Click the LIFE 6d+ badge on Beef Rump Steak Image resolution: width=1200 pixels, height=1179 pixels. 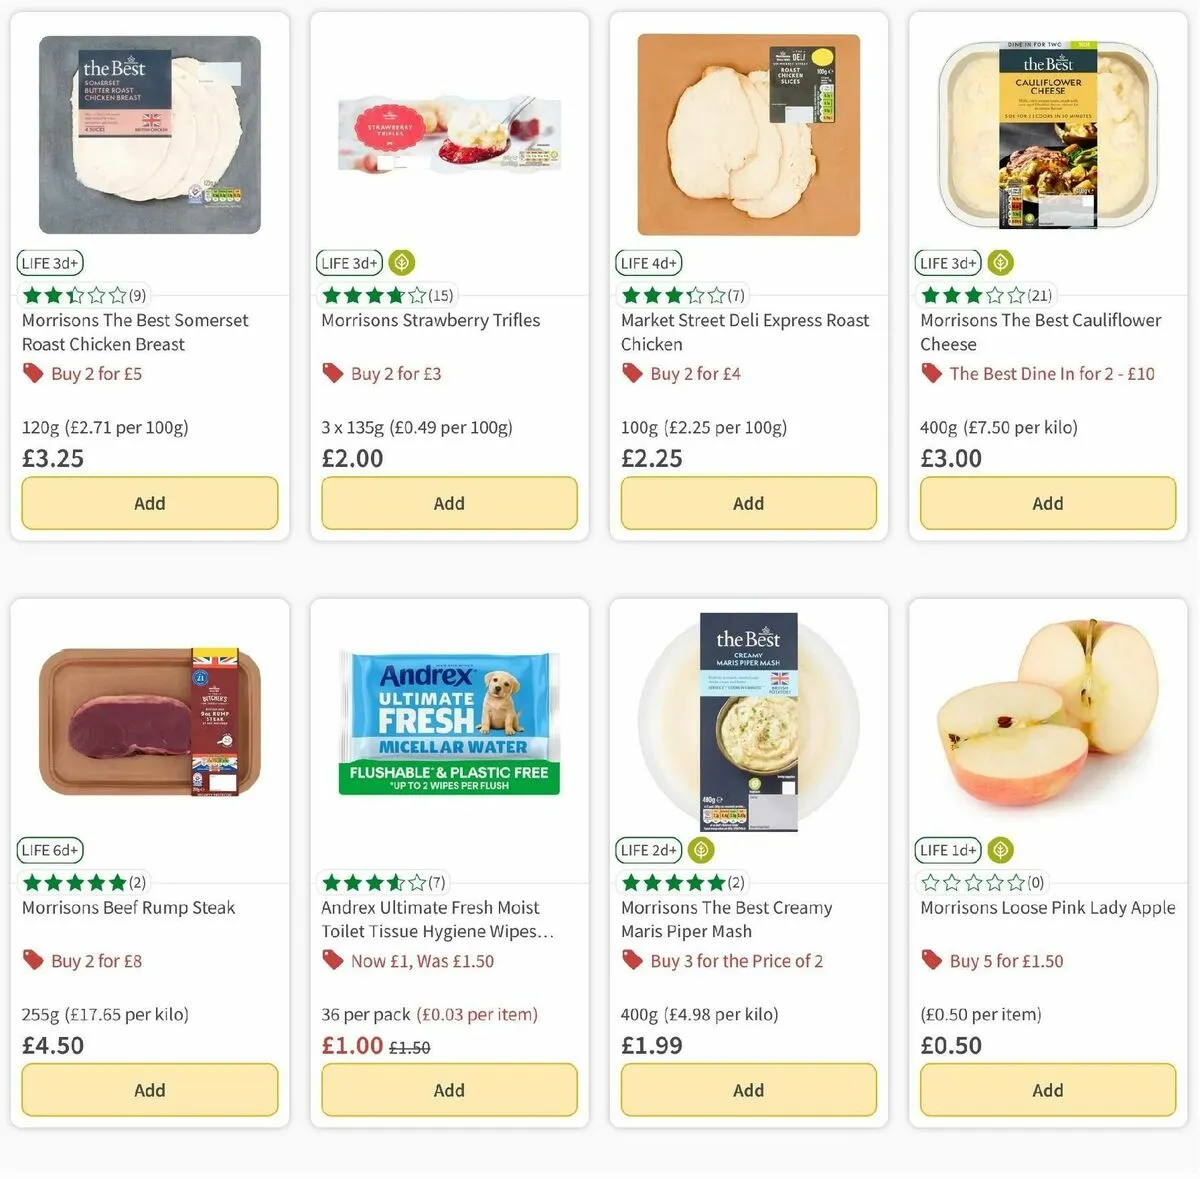[50, 850]
